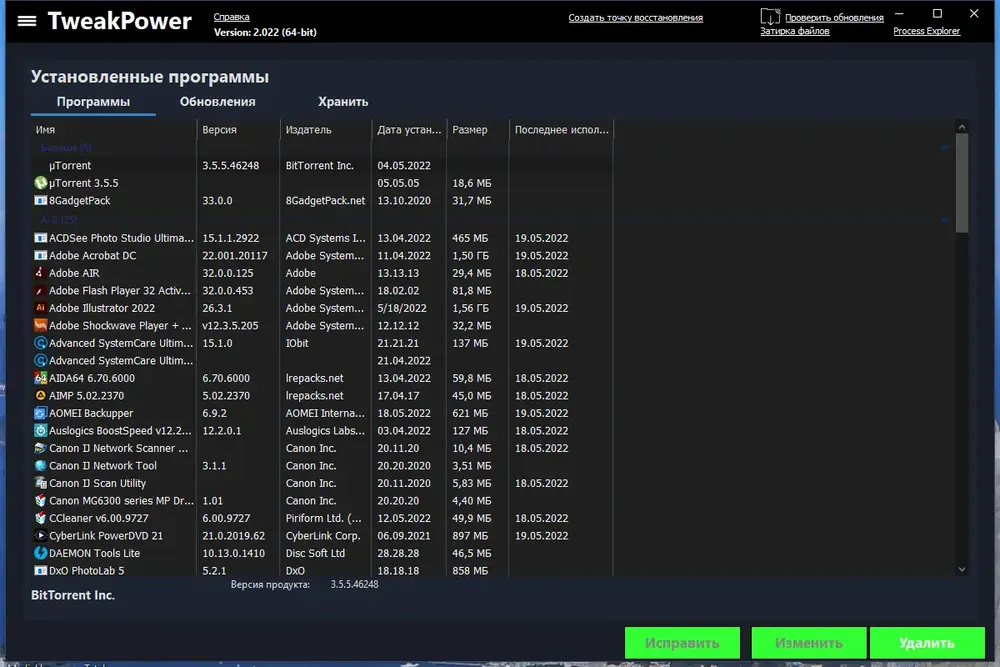Sort by the Издатель column header

tap(325, 129)
